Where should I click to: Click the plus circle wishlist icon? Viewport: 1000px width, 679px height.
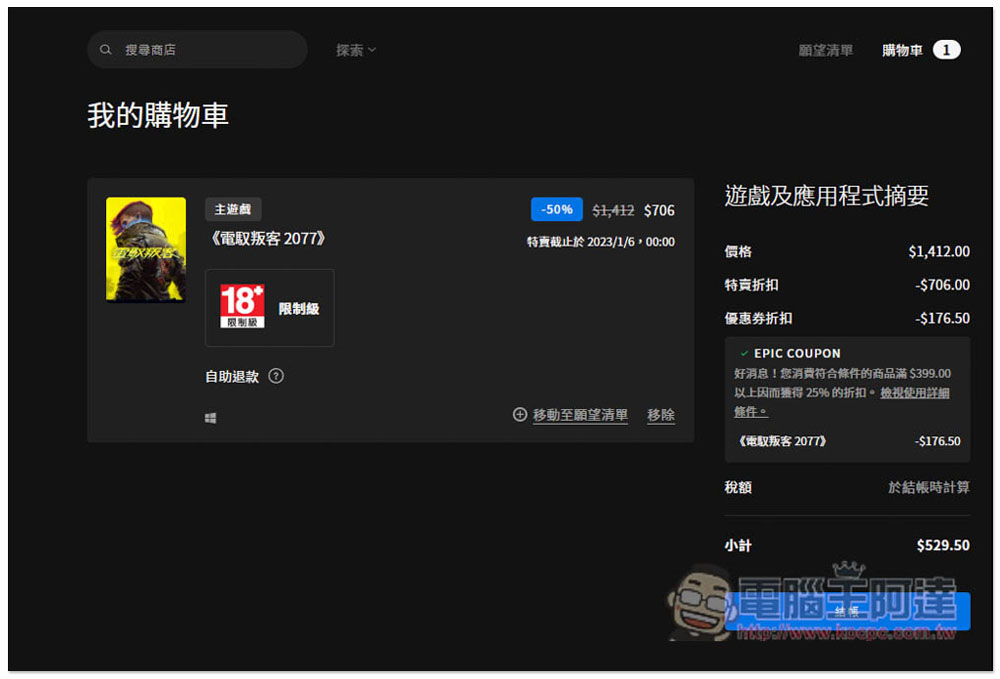tap(520, 414)
